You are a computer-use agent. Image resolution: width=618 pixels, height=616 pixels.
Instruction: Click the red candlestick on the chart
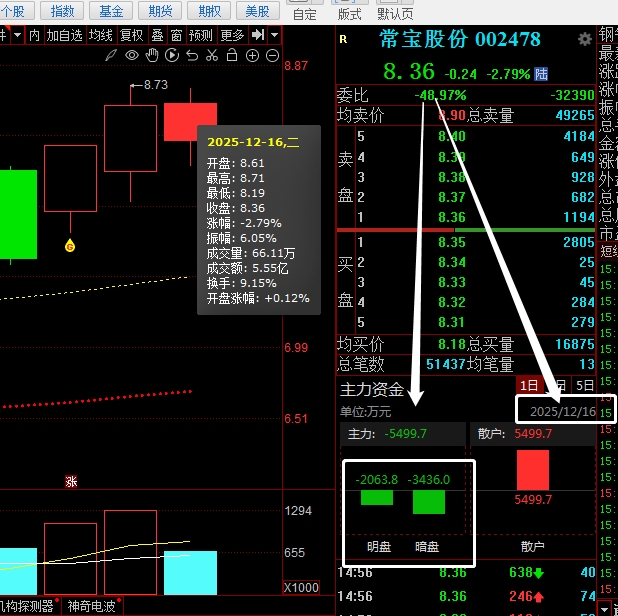click(x=190, y=122)
